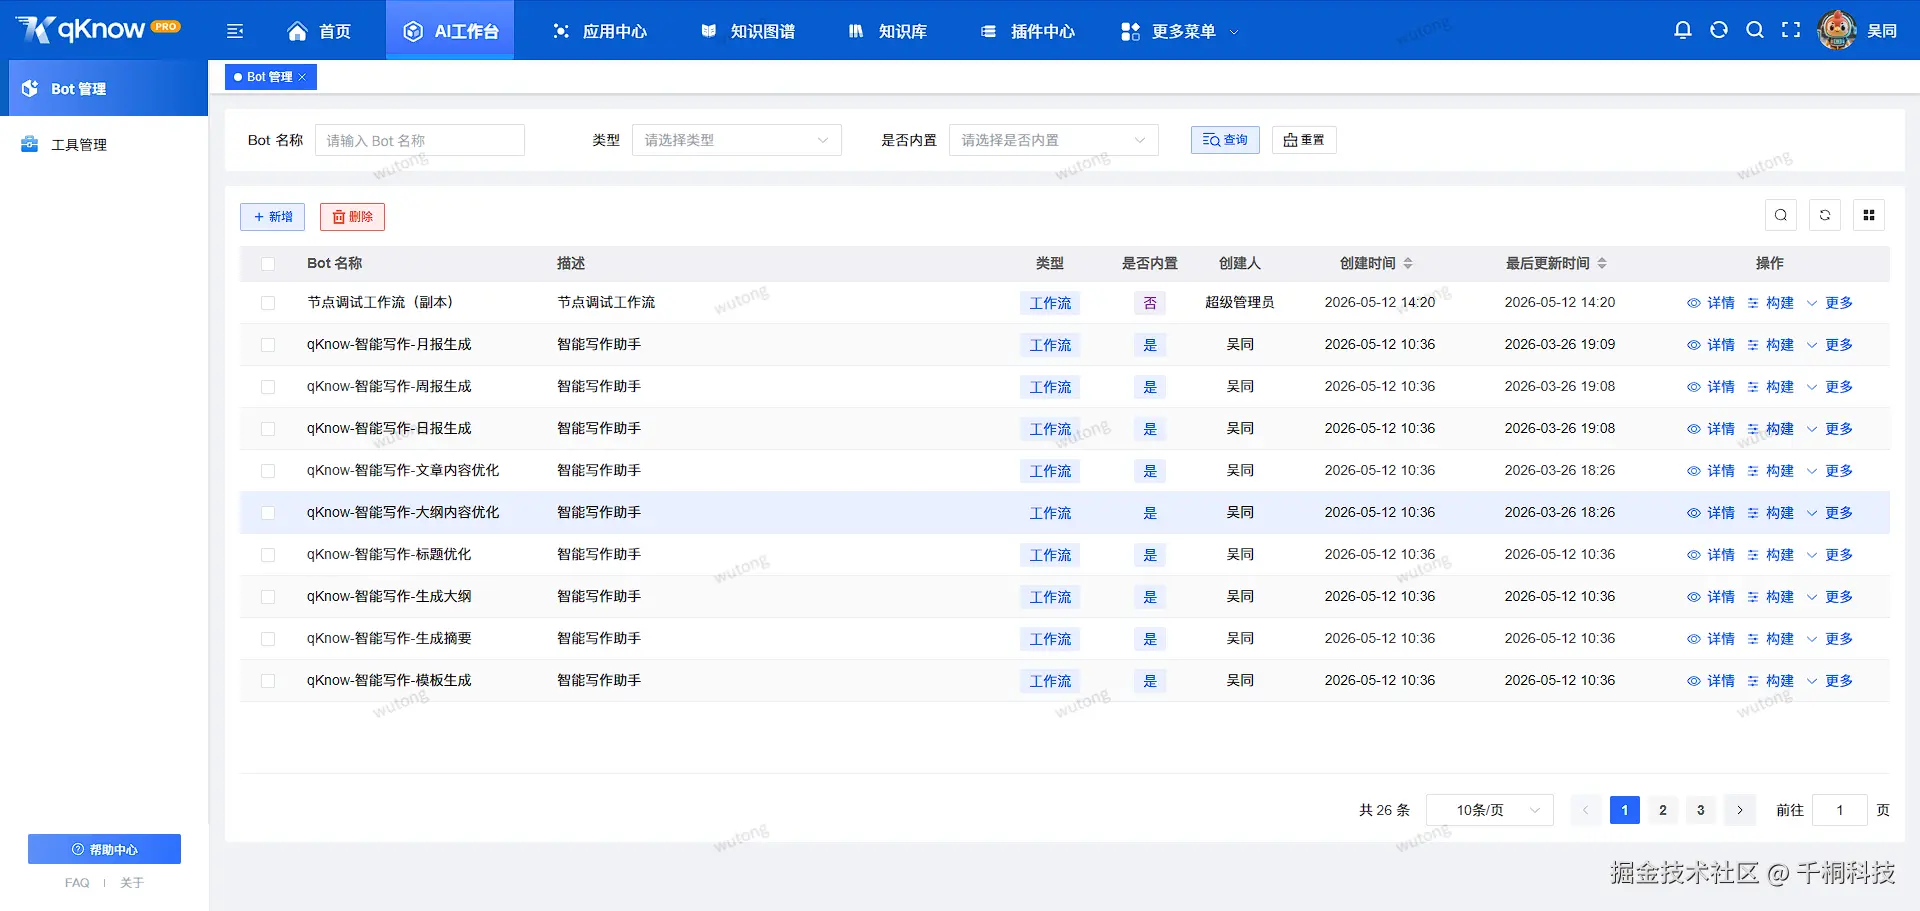
Task: Sort by 创建时间 column arrows
Action: 1408,263
